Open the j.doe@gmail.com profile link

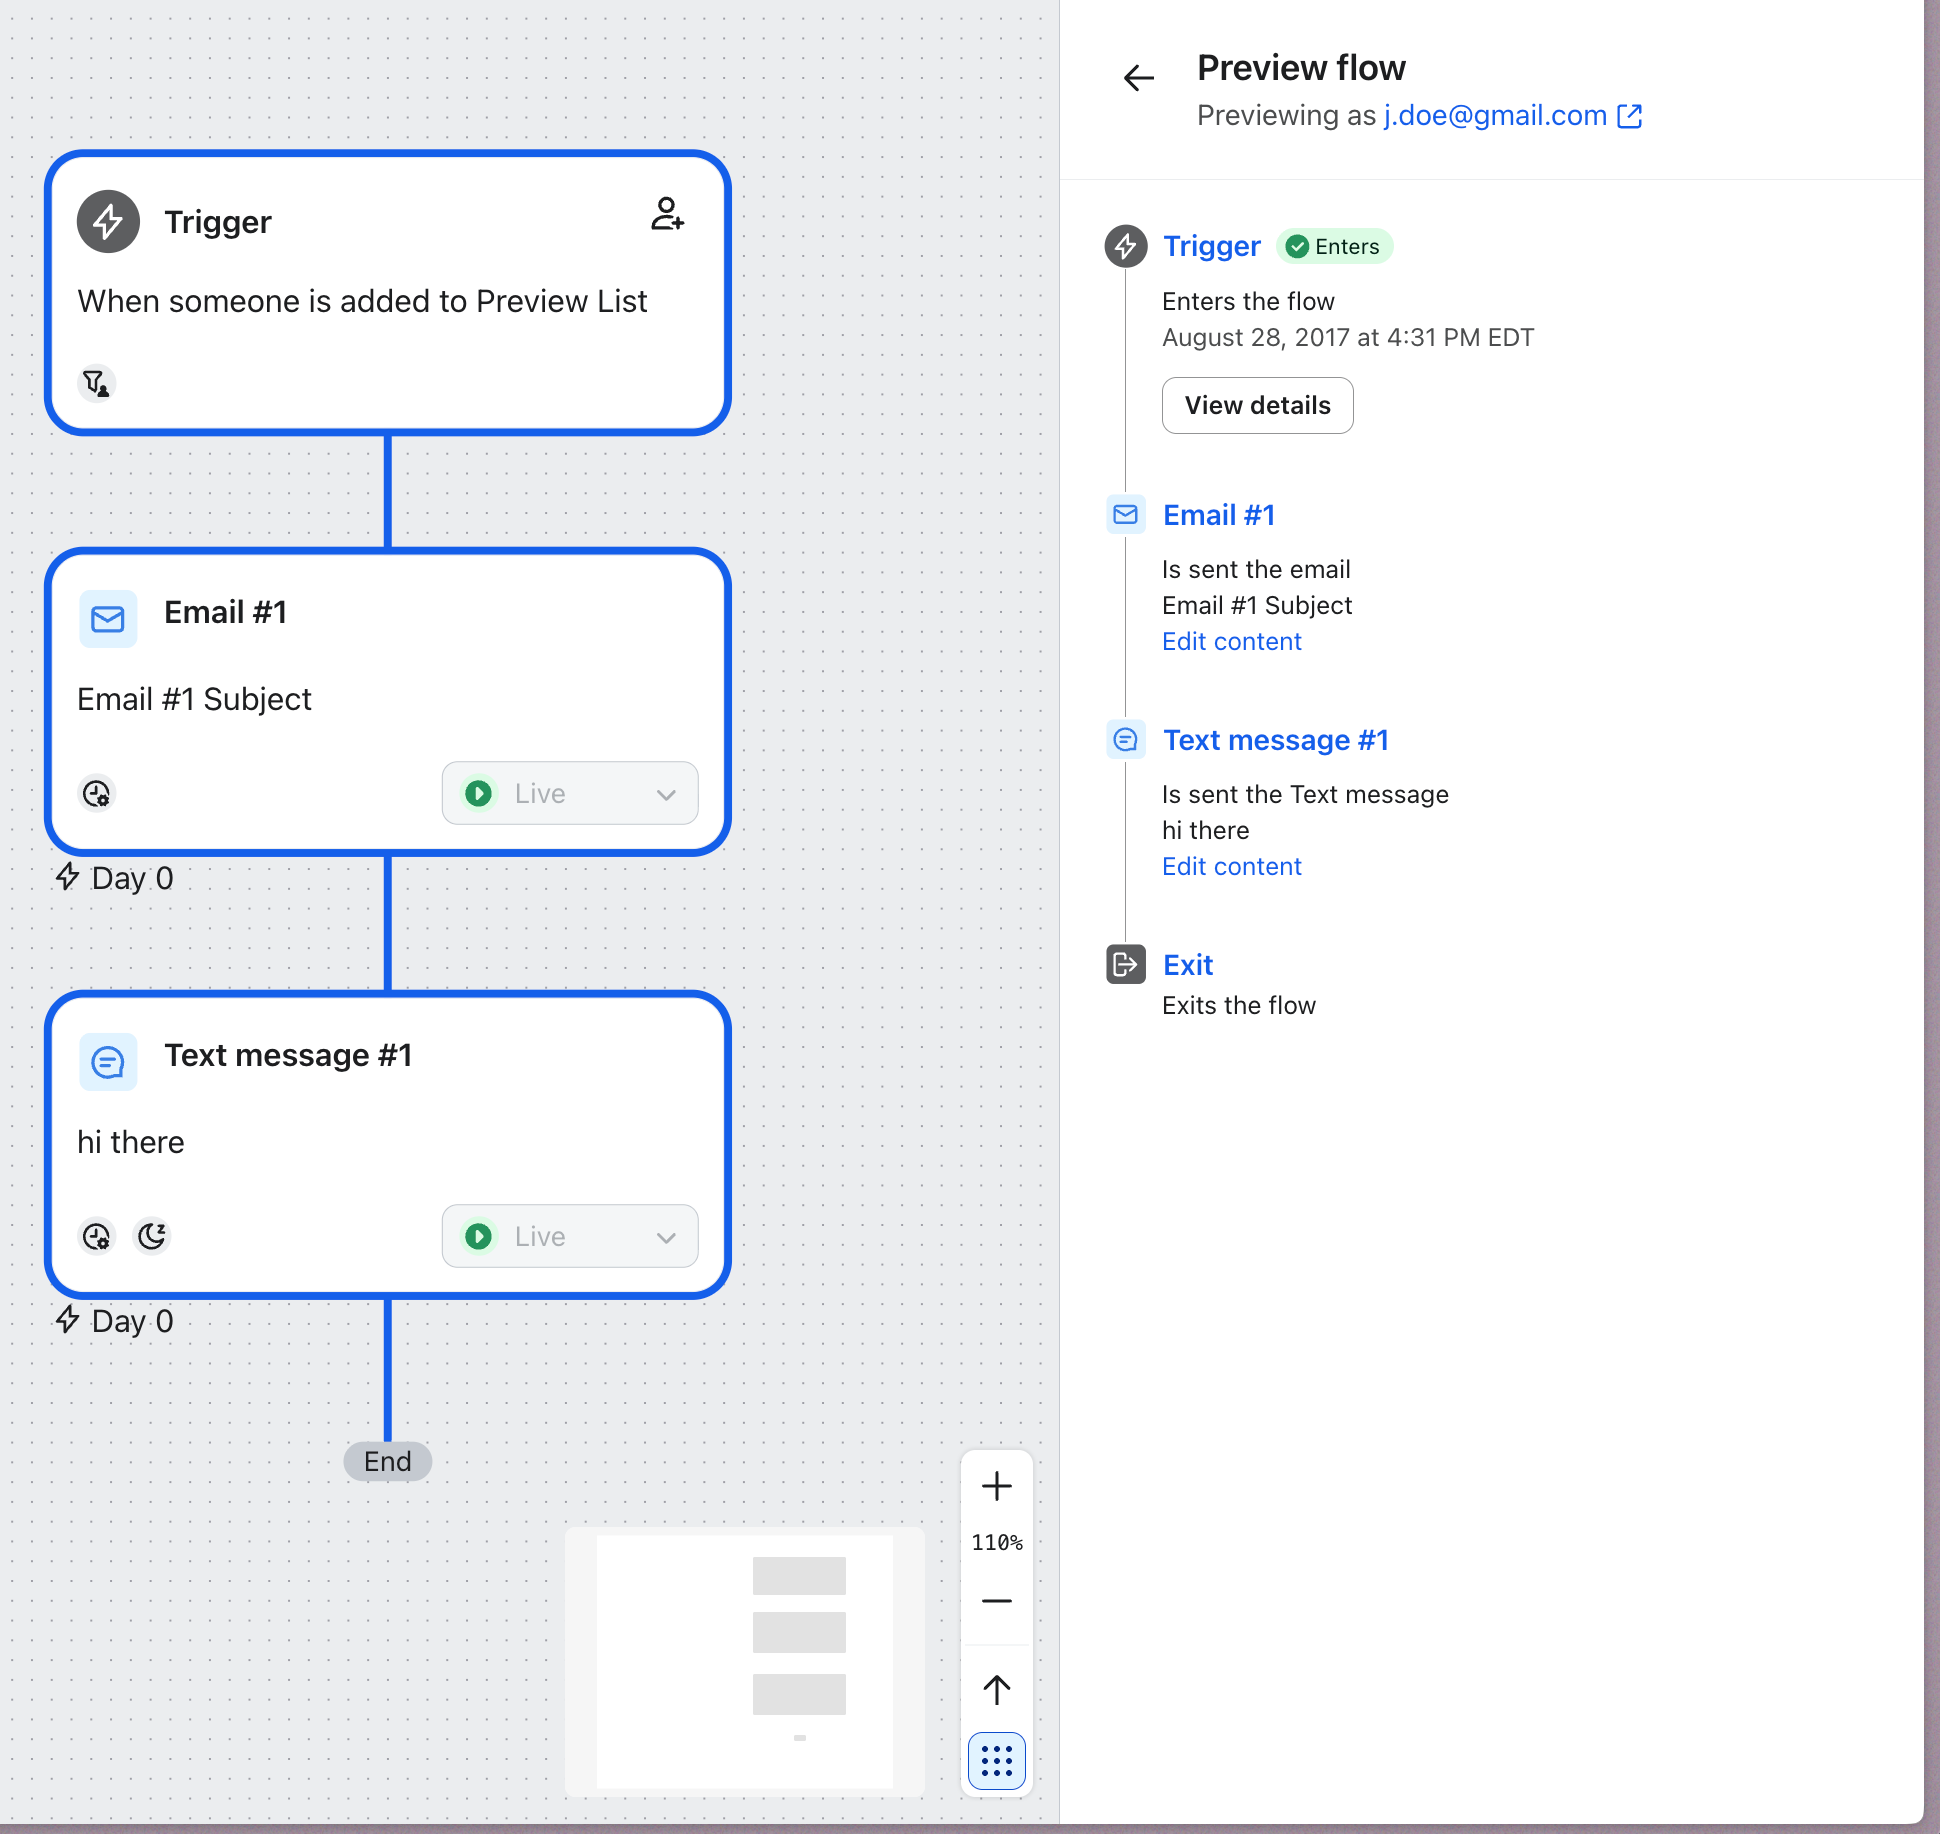tap(1494, 116)
